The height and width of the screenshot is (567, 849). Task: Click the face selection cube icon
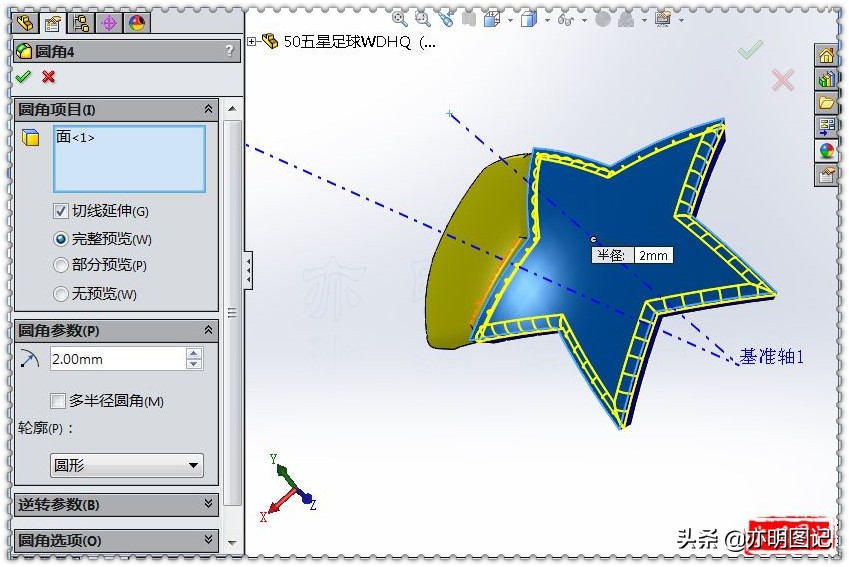31,138
